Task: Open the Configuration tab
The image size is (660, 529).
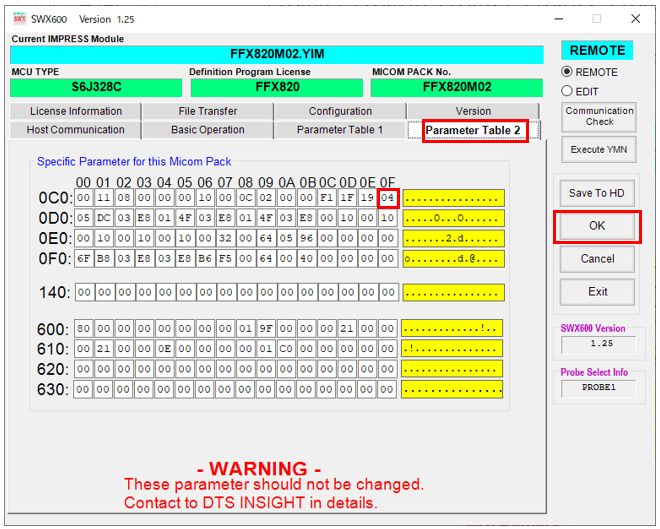Action: click(340, 111)
